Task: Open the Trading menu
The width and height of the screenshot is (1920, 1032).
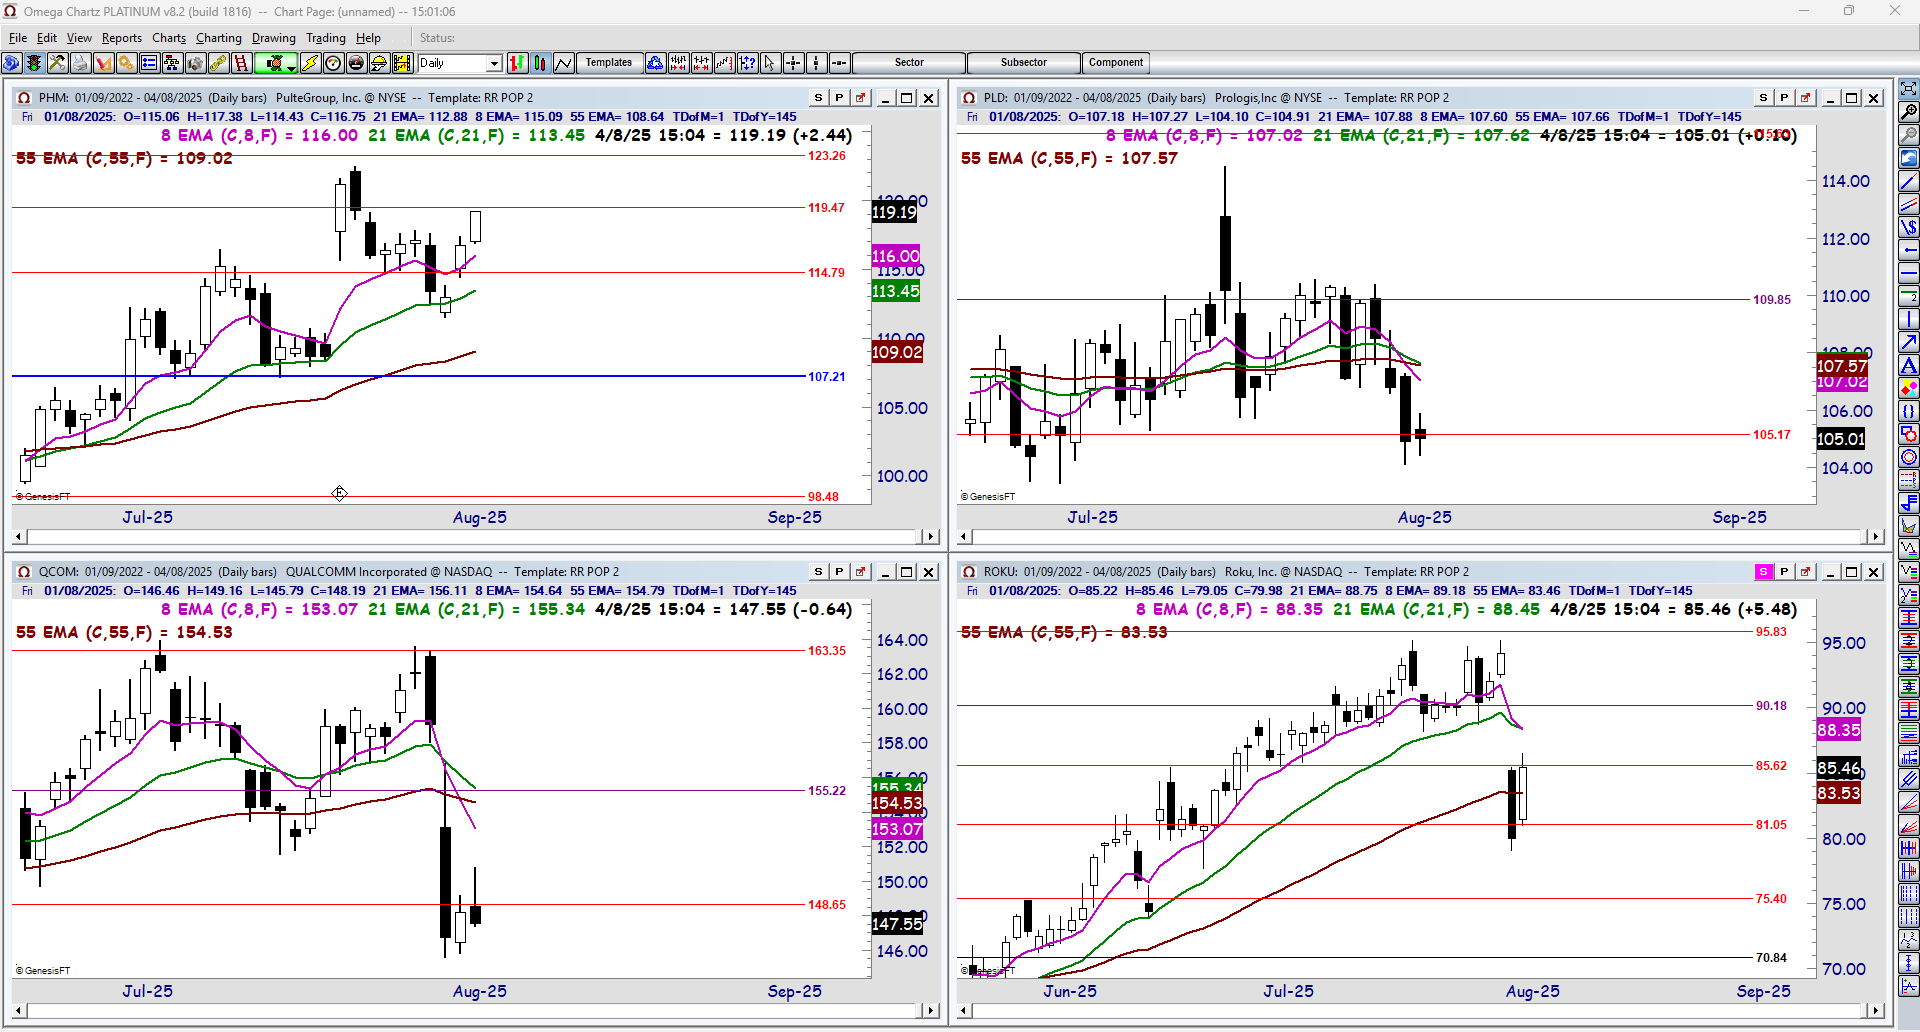Action: pyautogui.click(x=326, y=38)
